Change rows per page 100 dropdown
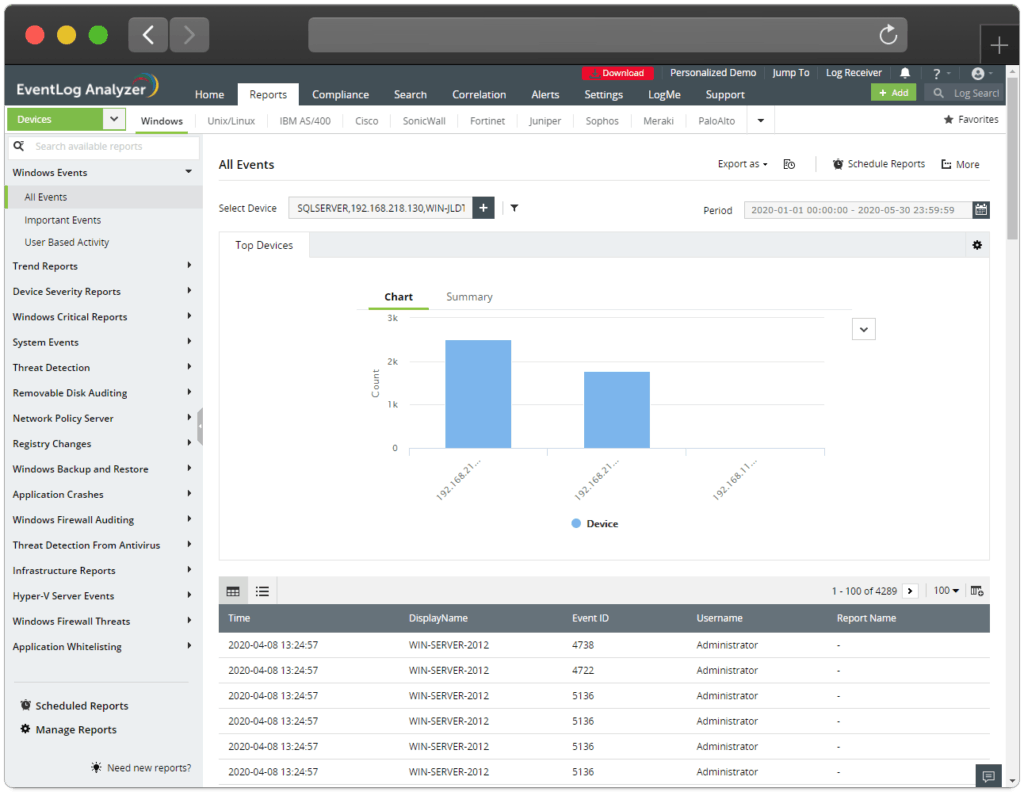The image size is (1024, 792). coord(946,590)
